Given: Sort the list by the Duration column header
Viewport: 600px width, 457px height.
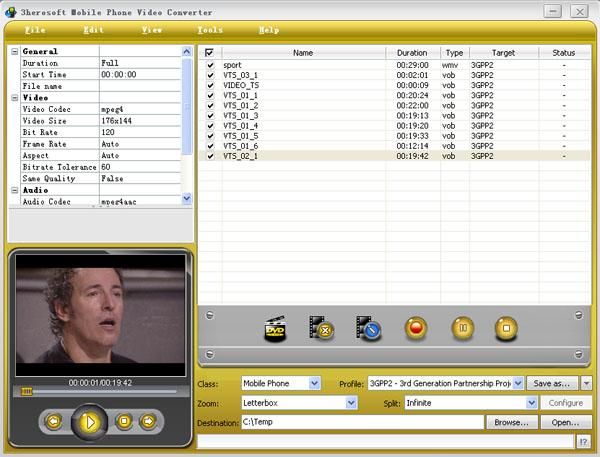Looking at the screenshot, I should pyautogui.click(x=412, y=52).
